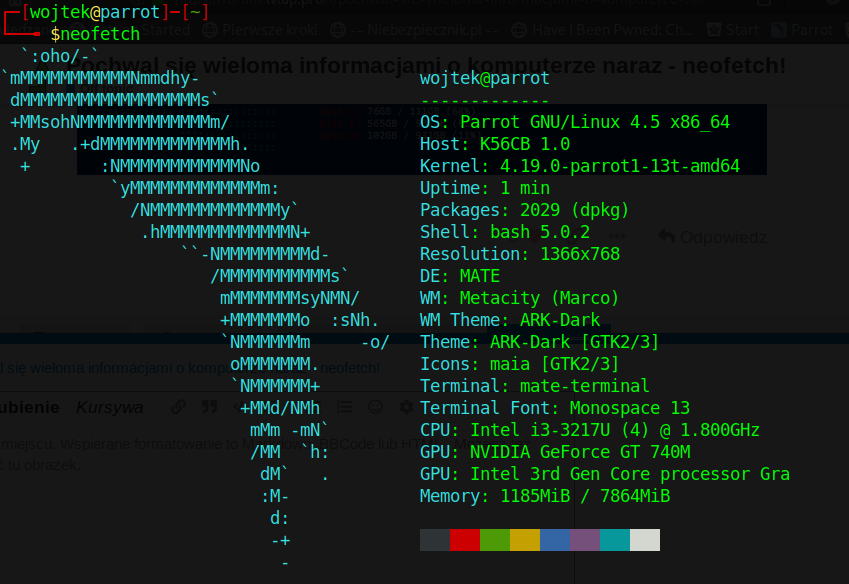849x584 pixels.
Task: Toggle Kursywa italic formatting in editor
Action: pos(109,408)
